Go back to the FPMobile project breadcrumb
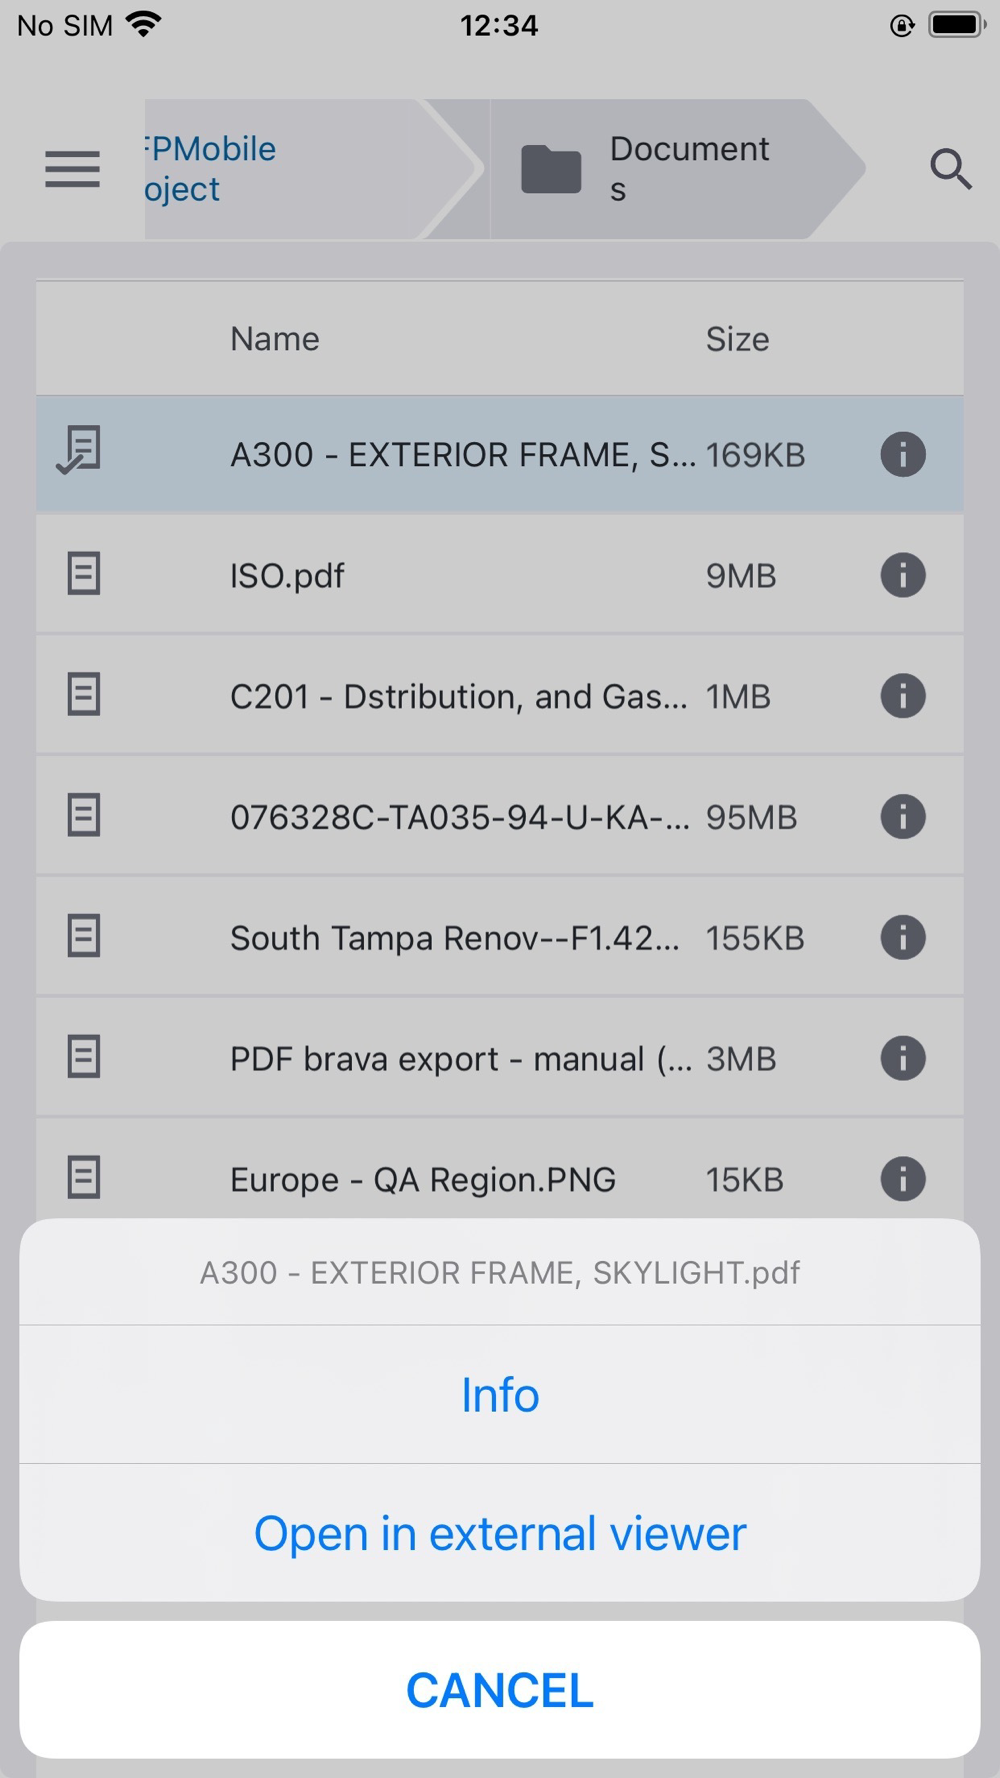1000x1778 pixels. (312, 169)
